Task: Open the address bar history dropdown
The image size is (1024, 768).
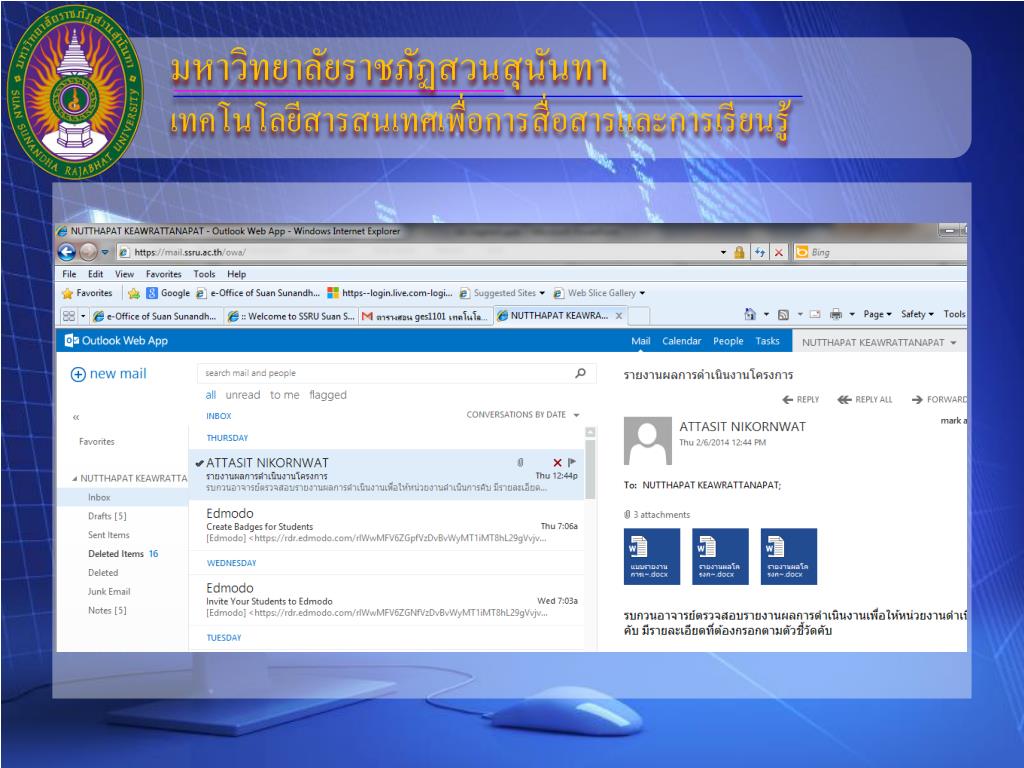Action: pyautogui.click(x=724, y=252)
